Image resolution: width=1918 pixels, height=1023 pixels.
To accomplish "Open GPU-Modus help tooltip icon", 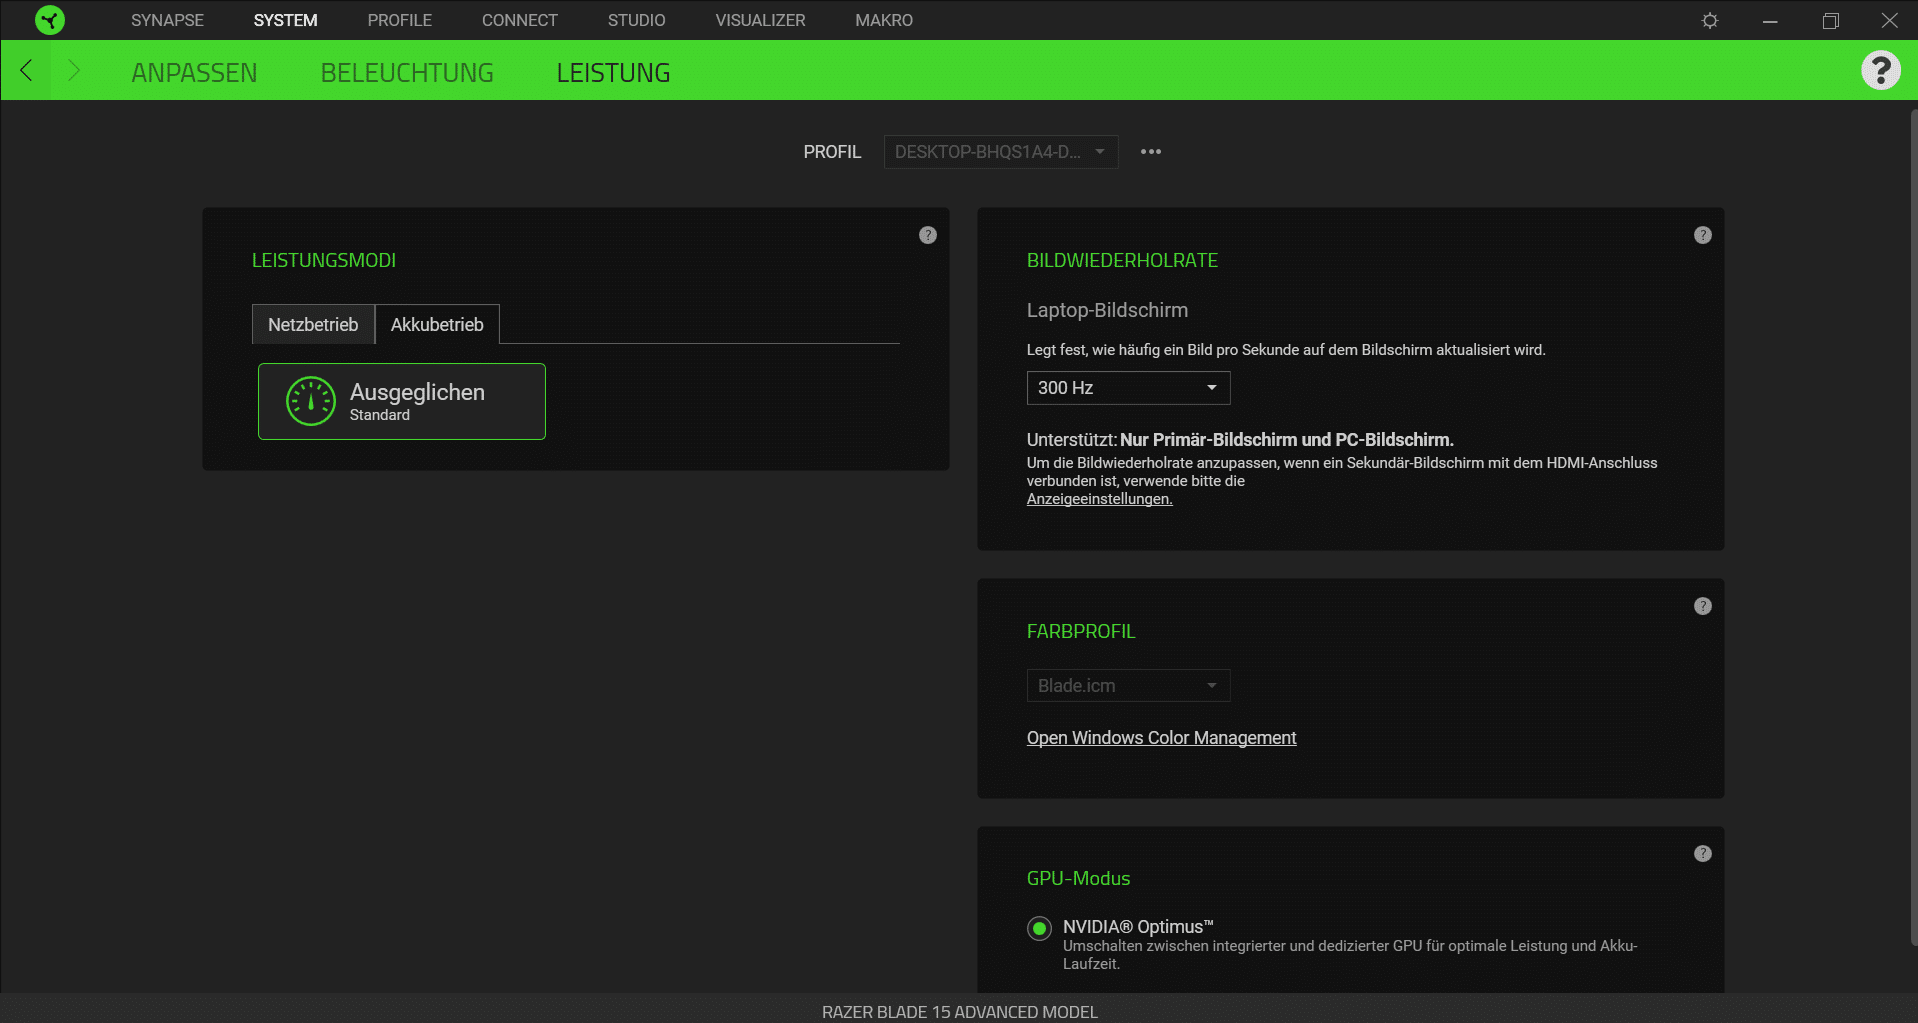I will point(1703,853).
